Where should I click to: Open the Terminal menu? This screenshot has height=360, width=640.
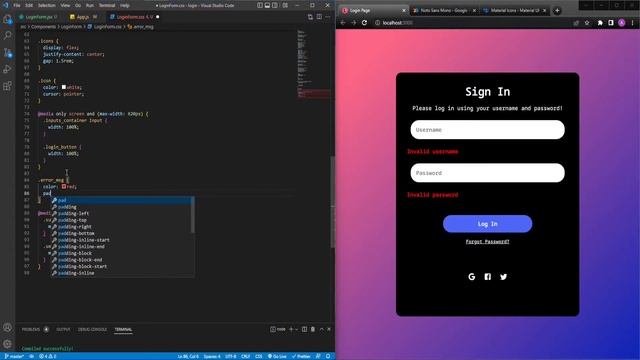click(107, 5)
